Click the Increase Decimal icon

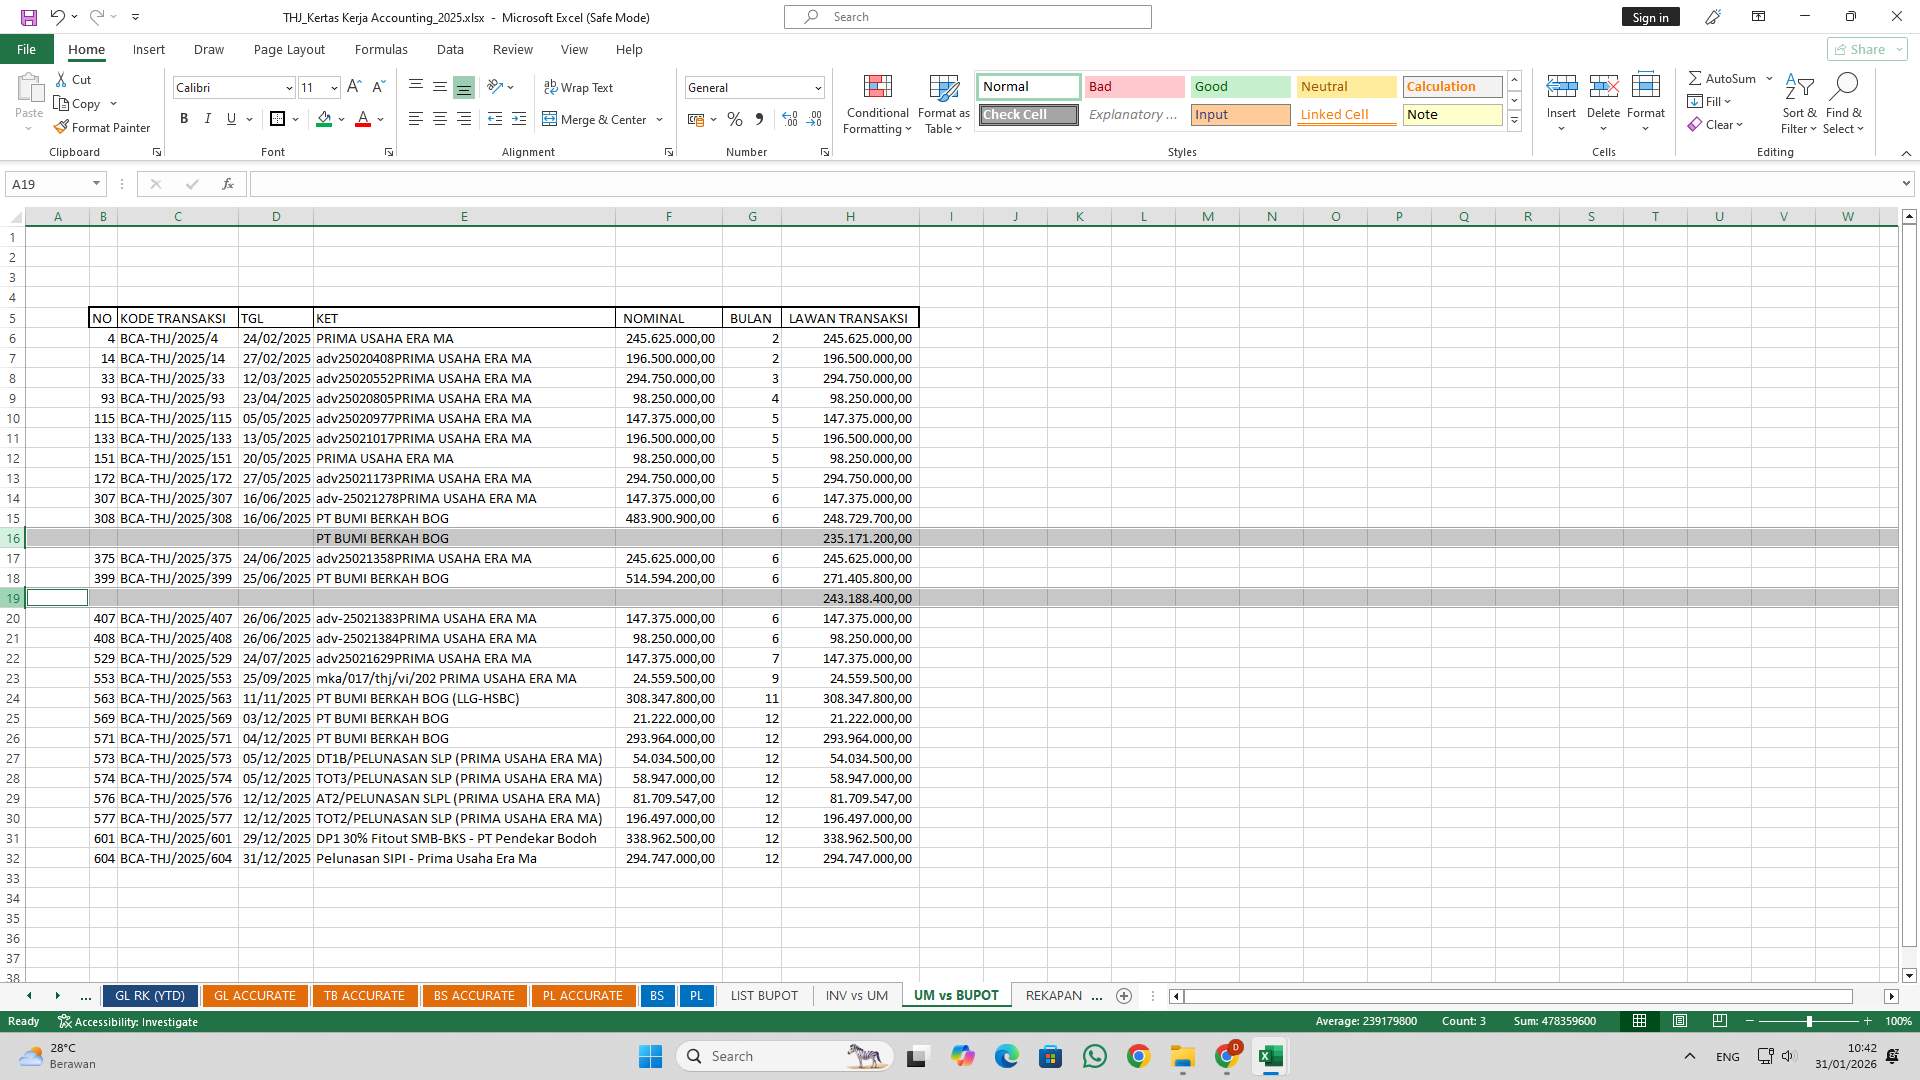(x=789, y=119)
